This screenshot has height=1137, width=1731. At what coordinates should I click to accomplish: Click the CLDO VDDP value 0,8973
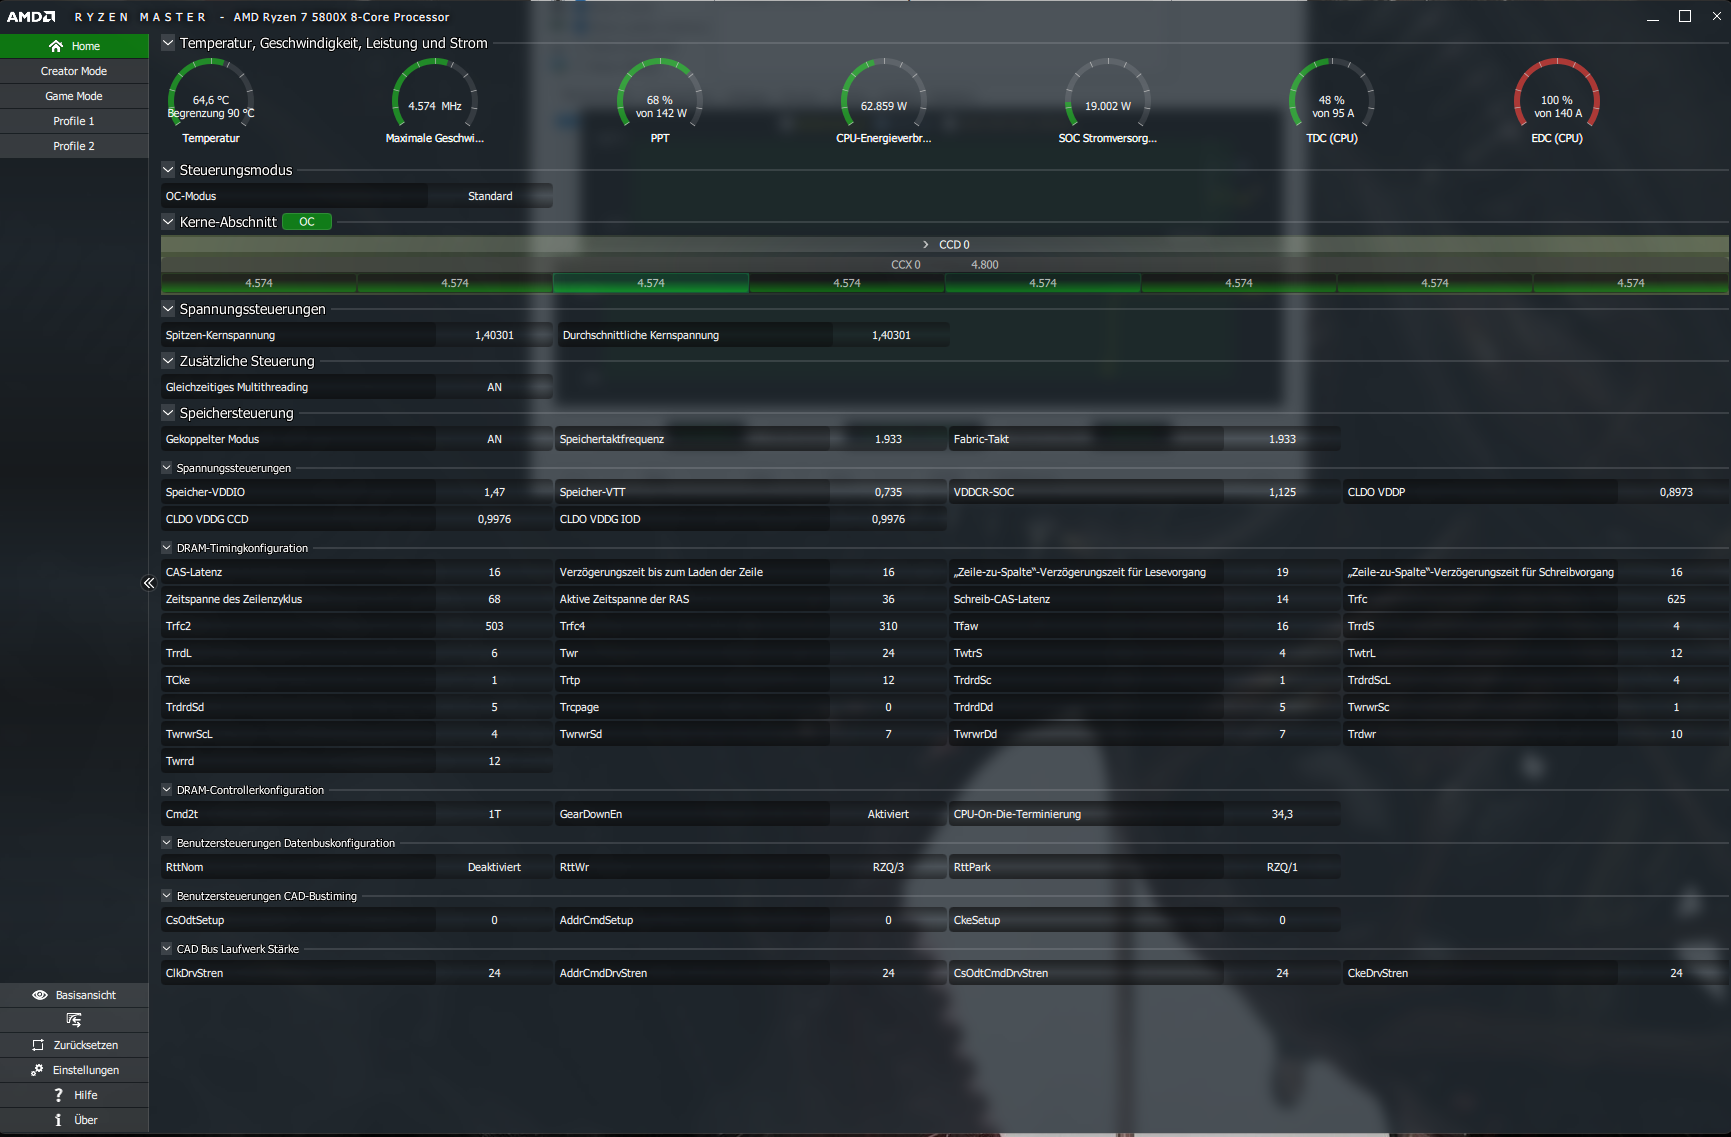1676,492
